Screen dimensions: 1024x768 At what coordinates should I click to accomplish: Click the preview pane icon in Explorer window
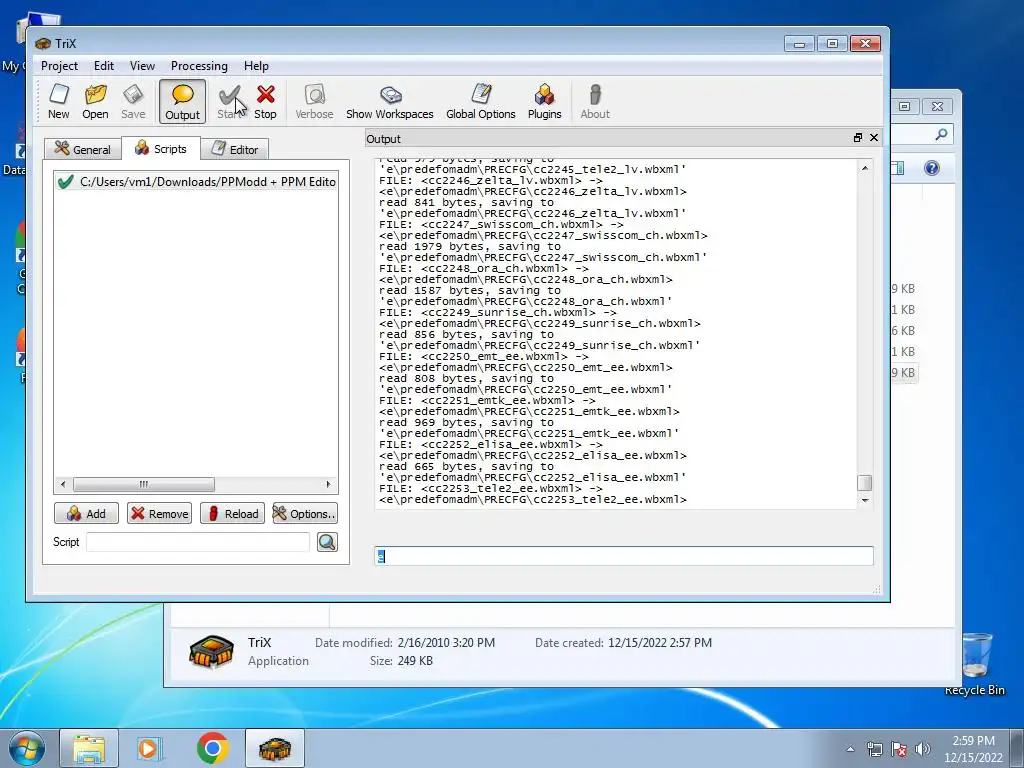(x=898, y=168)
